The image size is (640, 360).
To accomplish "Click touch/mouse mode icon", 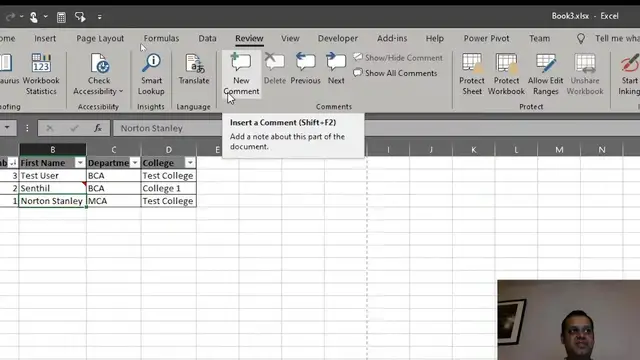I will [x=34, y=17].
